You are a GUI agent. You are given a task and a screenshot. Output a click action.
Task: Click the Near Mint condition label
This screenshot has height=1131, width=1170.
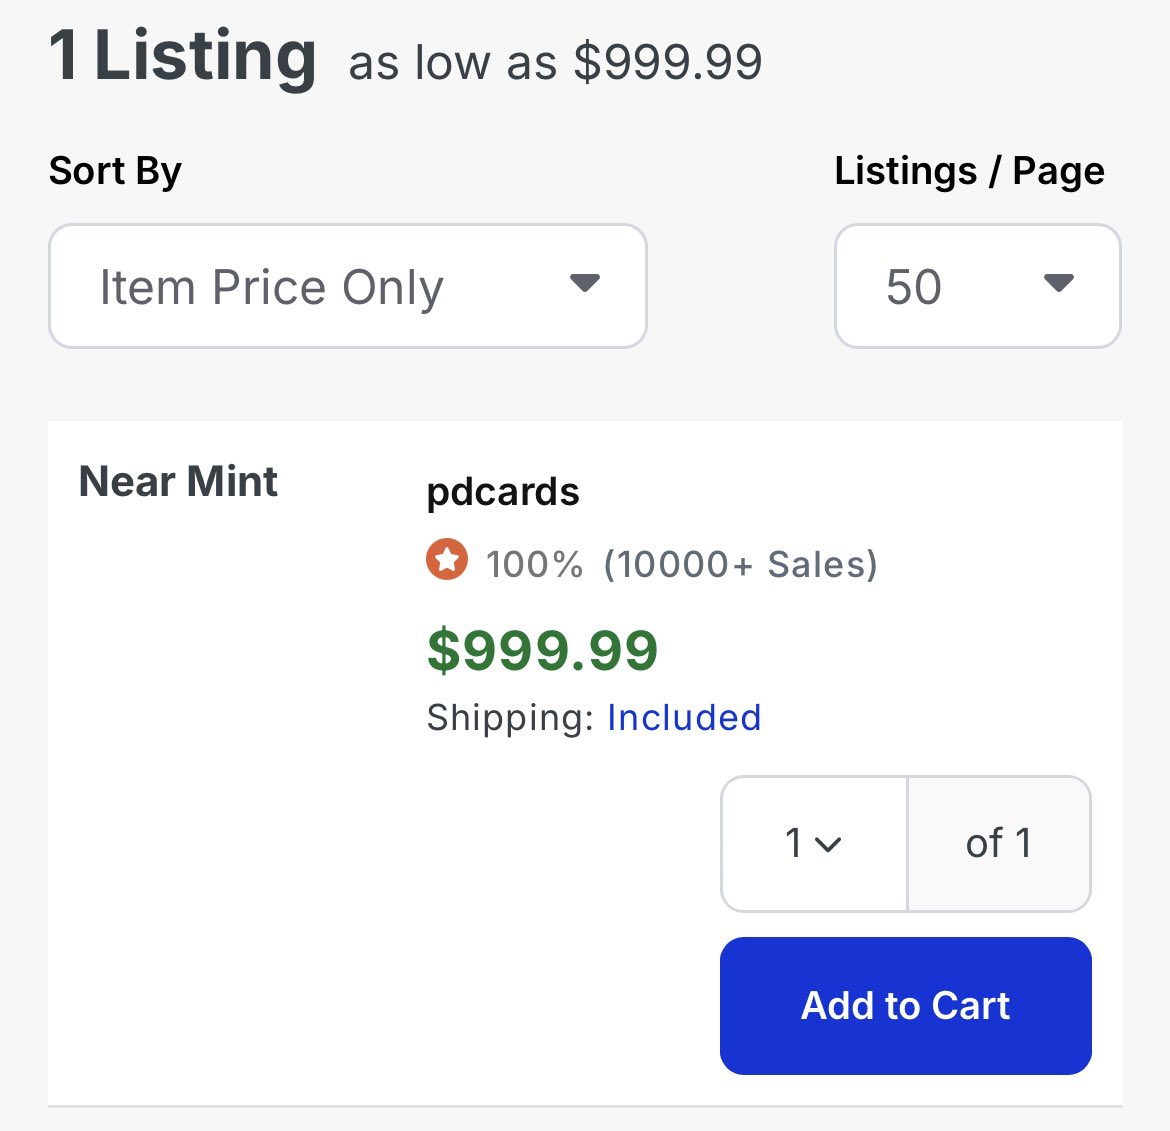[178, 482]
